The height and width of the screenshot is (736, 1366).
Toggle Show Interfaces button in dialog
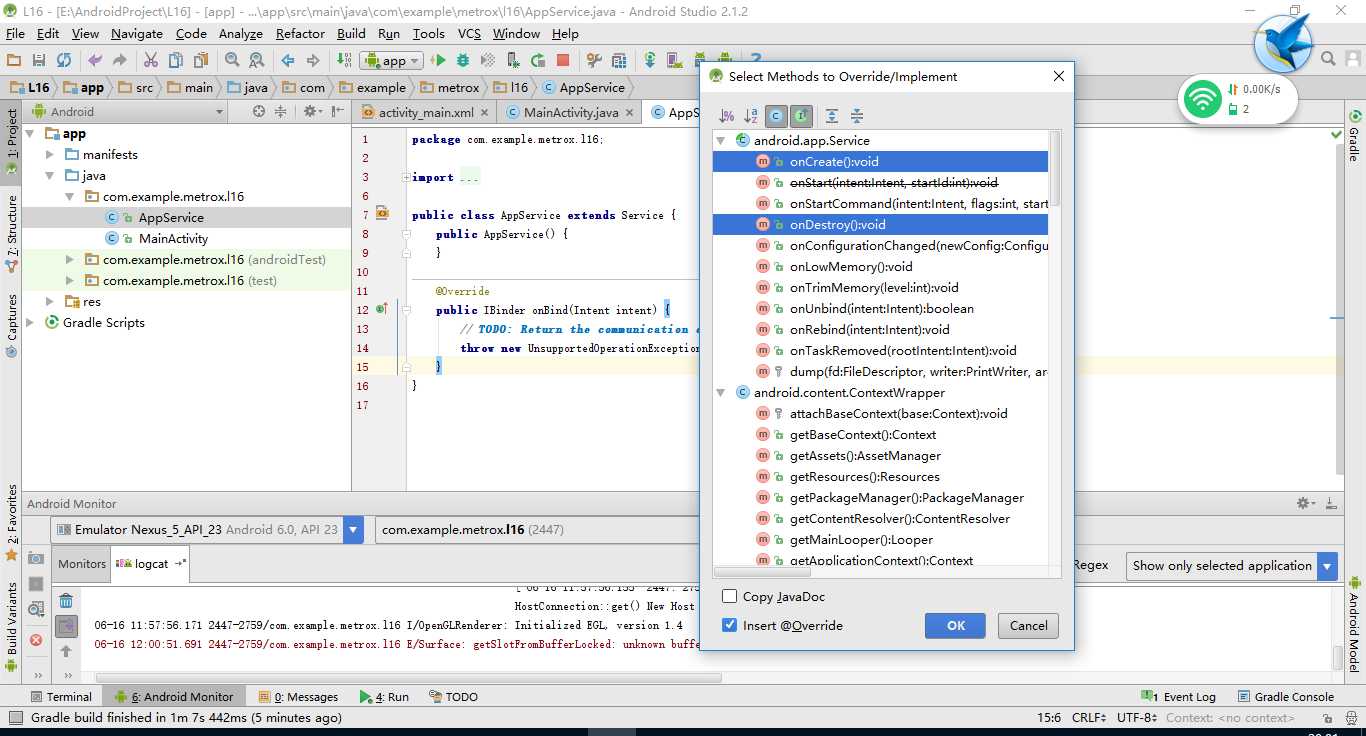pyautogui.click(x=801, y=116)
